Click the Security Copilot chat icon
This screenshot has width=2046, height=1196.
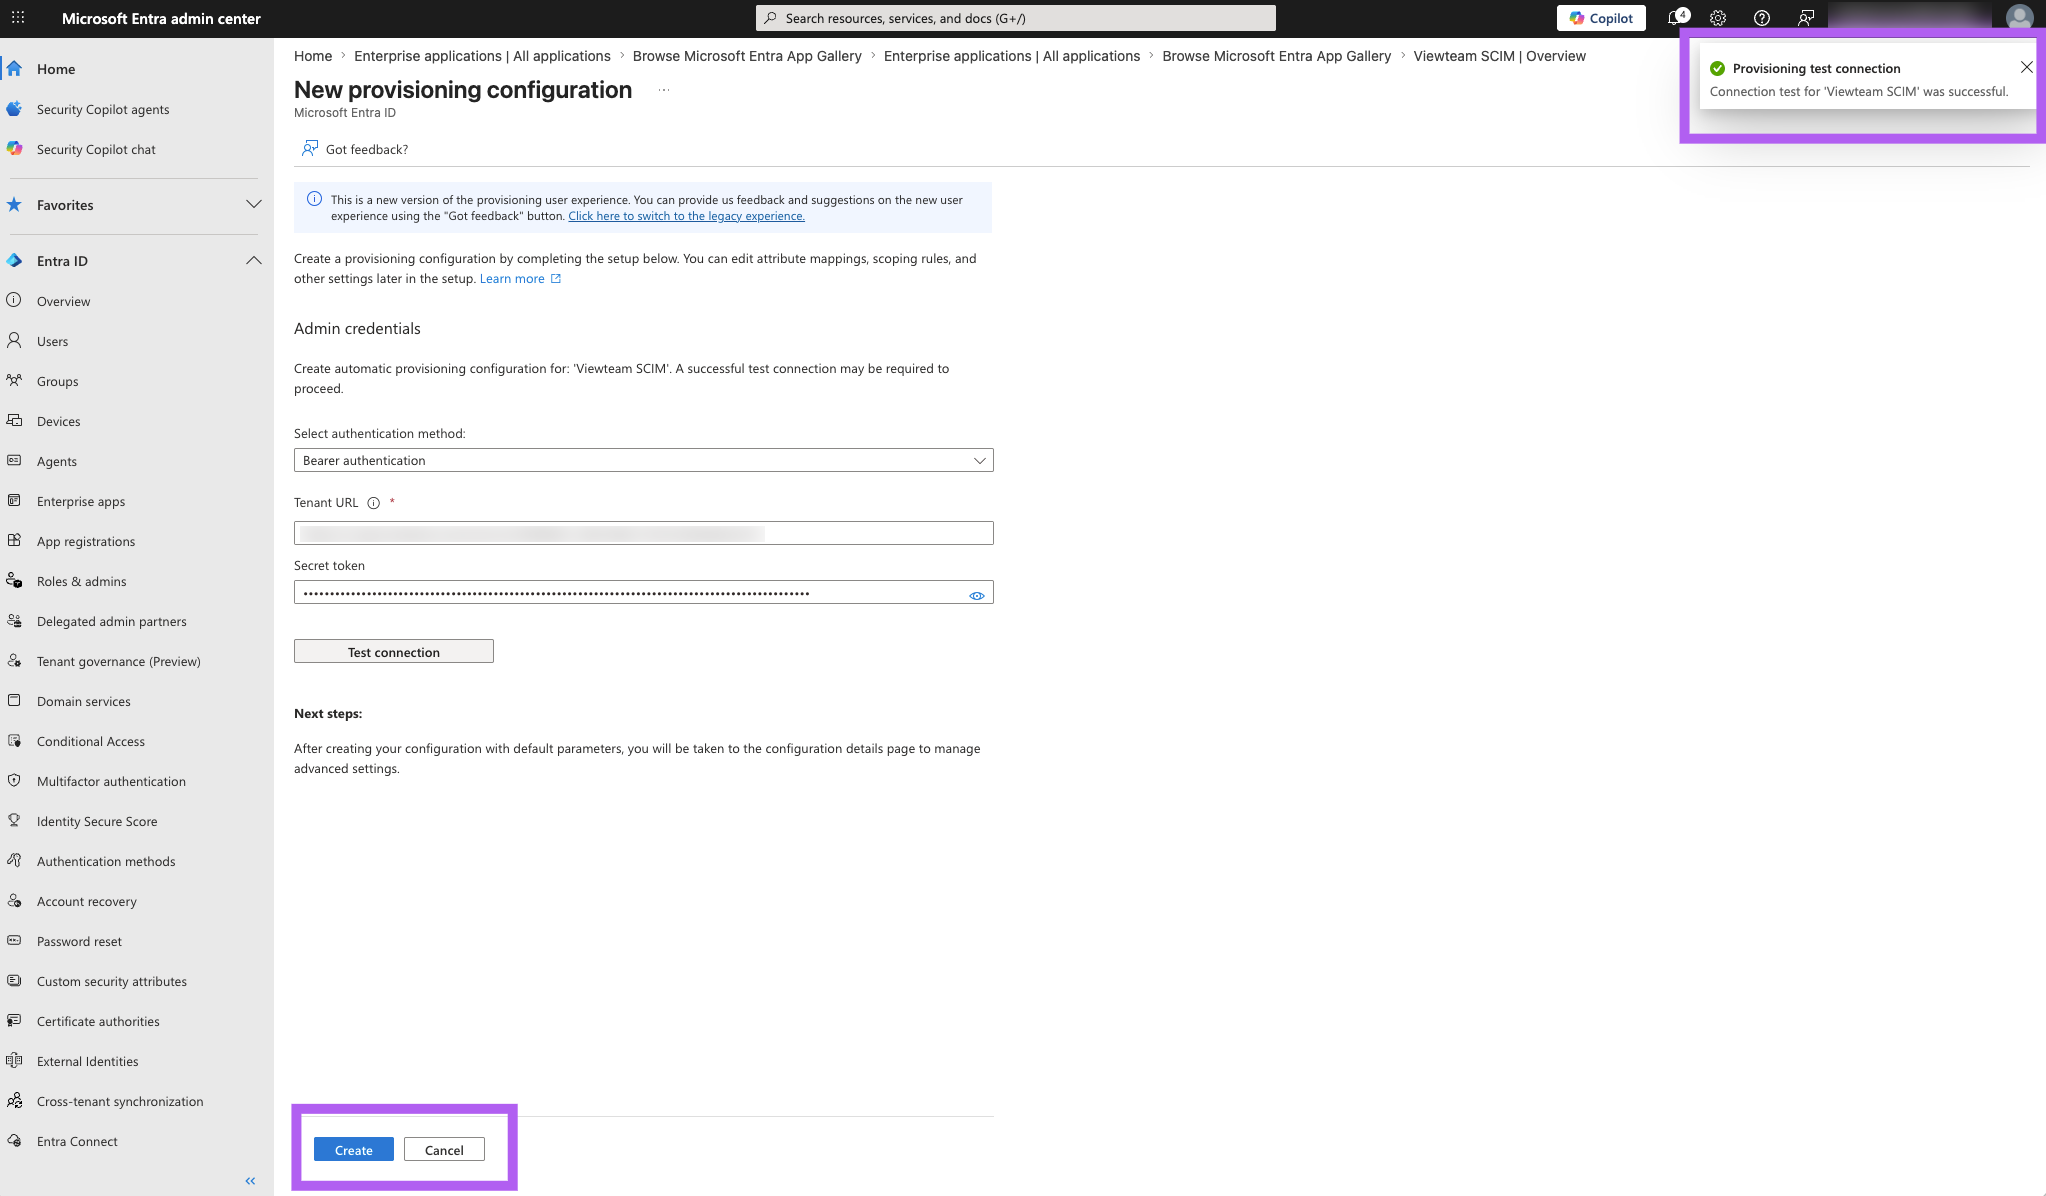[x=14, y=149]
